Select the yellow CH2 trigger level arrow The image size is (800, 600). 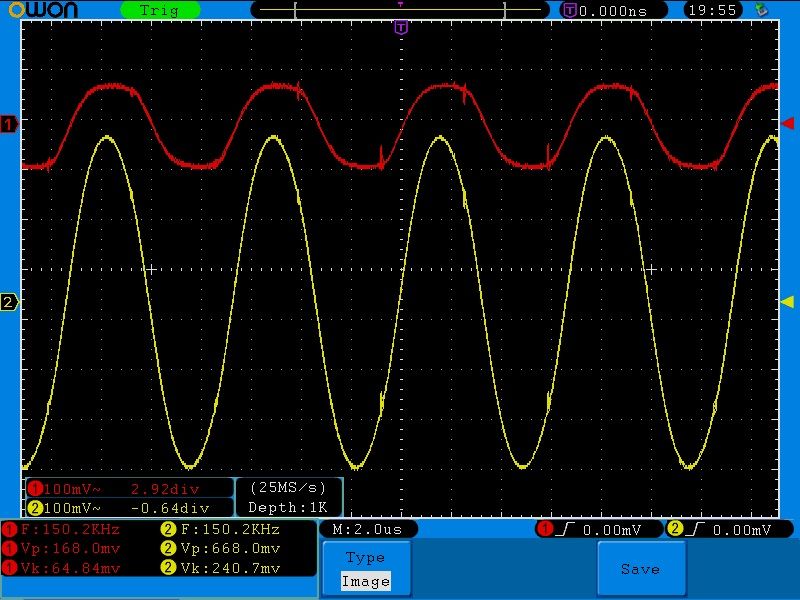(787, 301)
